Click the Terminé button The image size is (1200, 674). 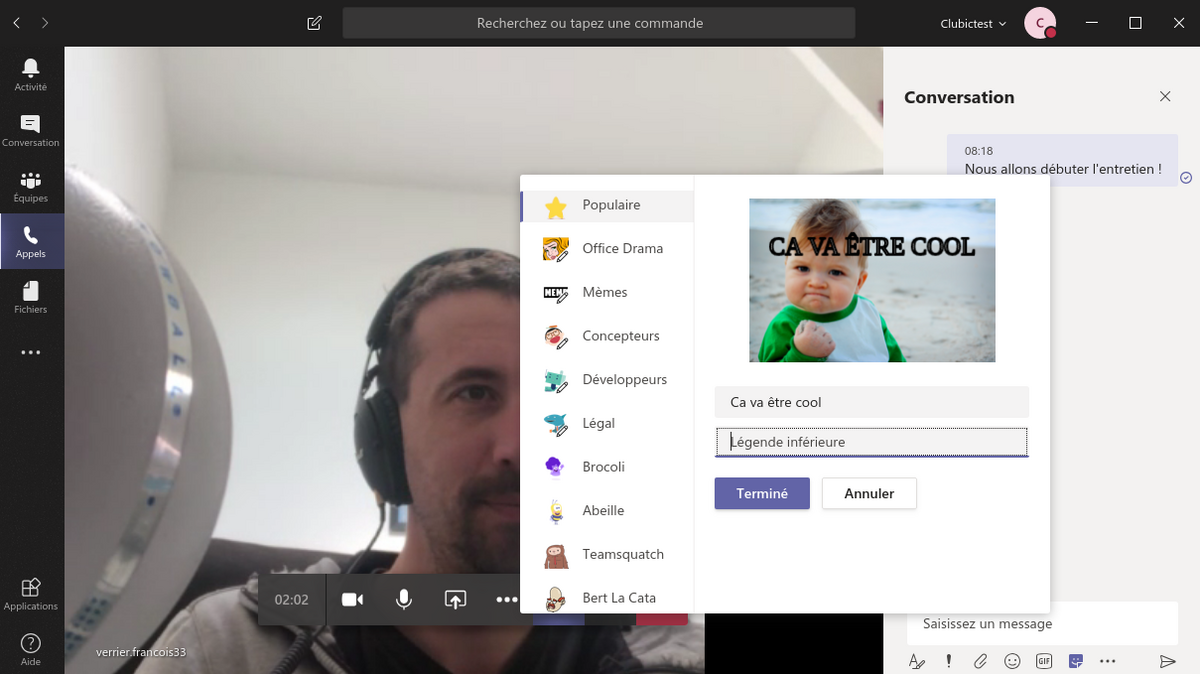coord(762,493)
